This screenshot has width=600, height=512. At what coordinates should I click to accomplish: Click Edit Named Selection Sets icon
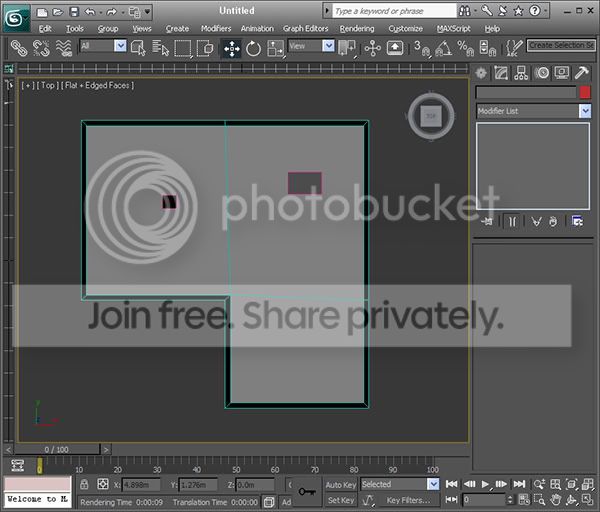tap(514, 49)
